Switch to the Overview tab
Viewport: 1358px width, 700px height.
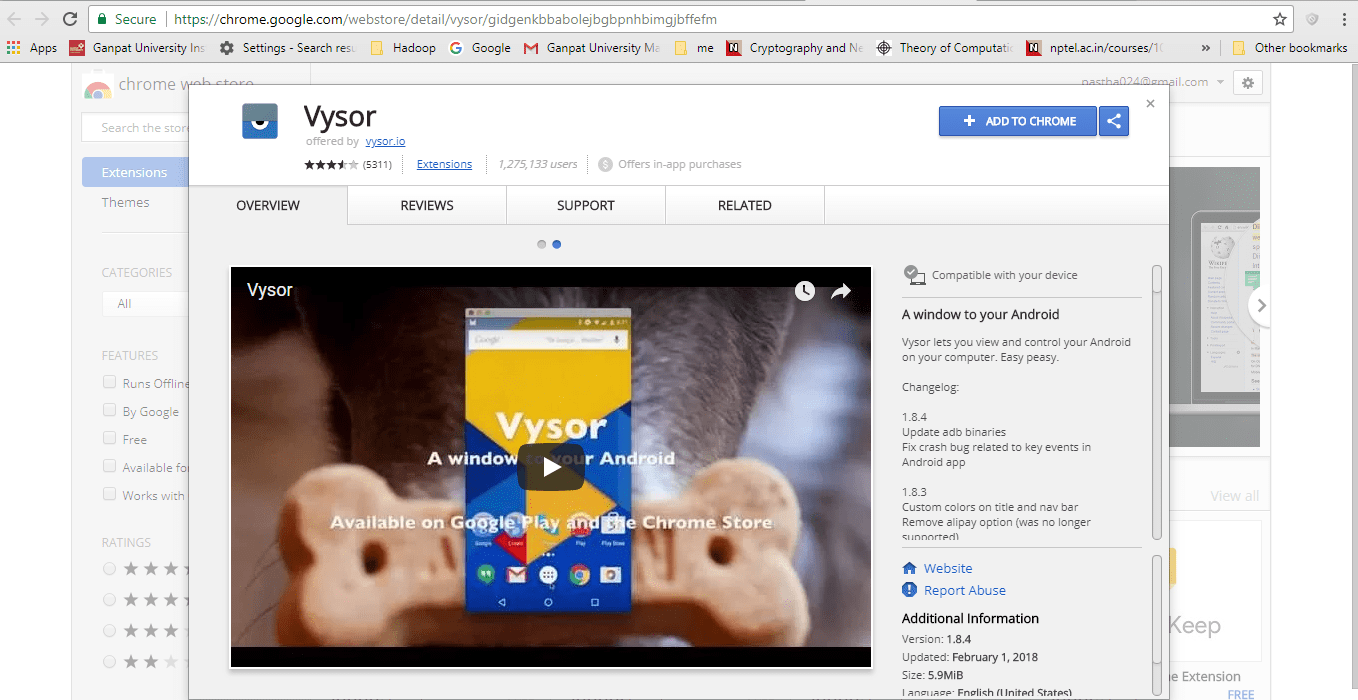click(268, 205)
